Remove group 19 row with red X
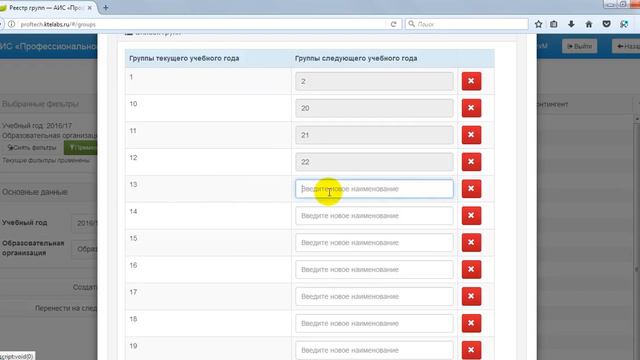 tap(471, 350)
